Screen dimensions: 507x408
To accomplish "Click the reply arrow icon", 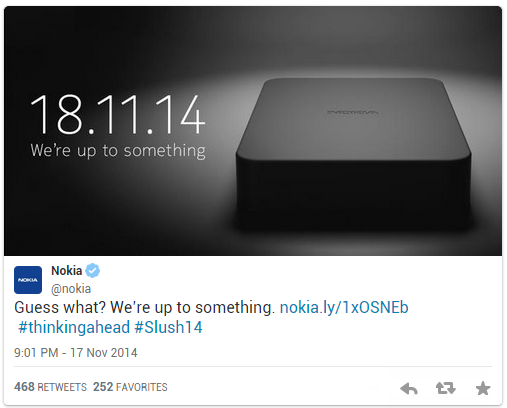I will pyautogui.click(x=409, y=388).
